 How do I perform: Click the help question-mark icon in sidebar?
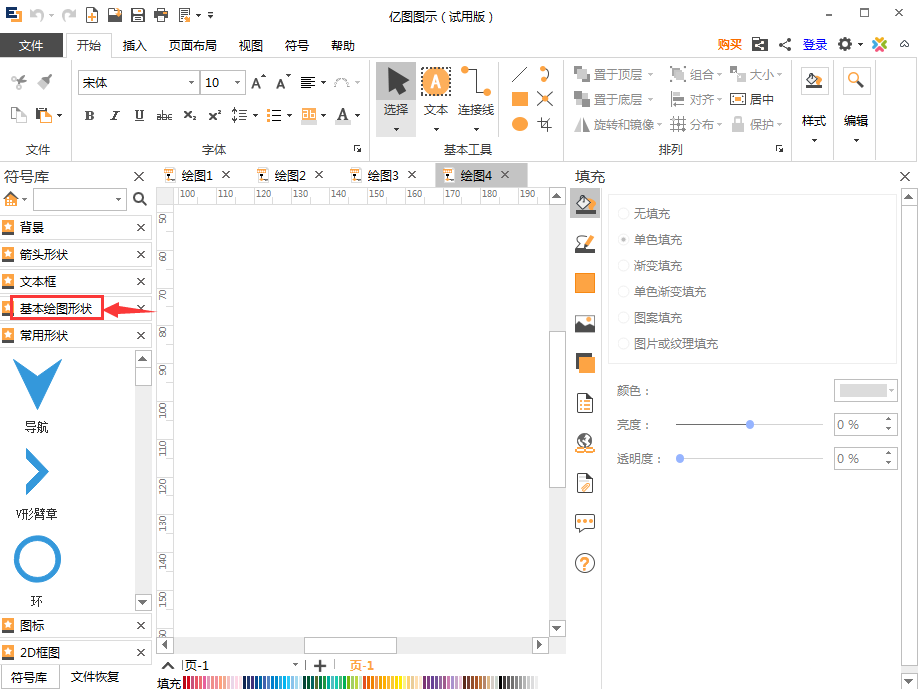point(585,564)
